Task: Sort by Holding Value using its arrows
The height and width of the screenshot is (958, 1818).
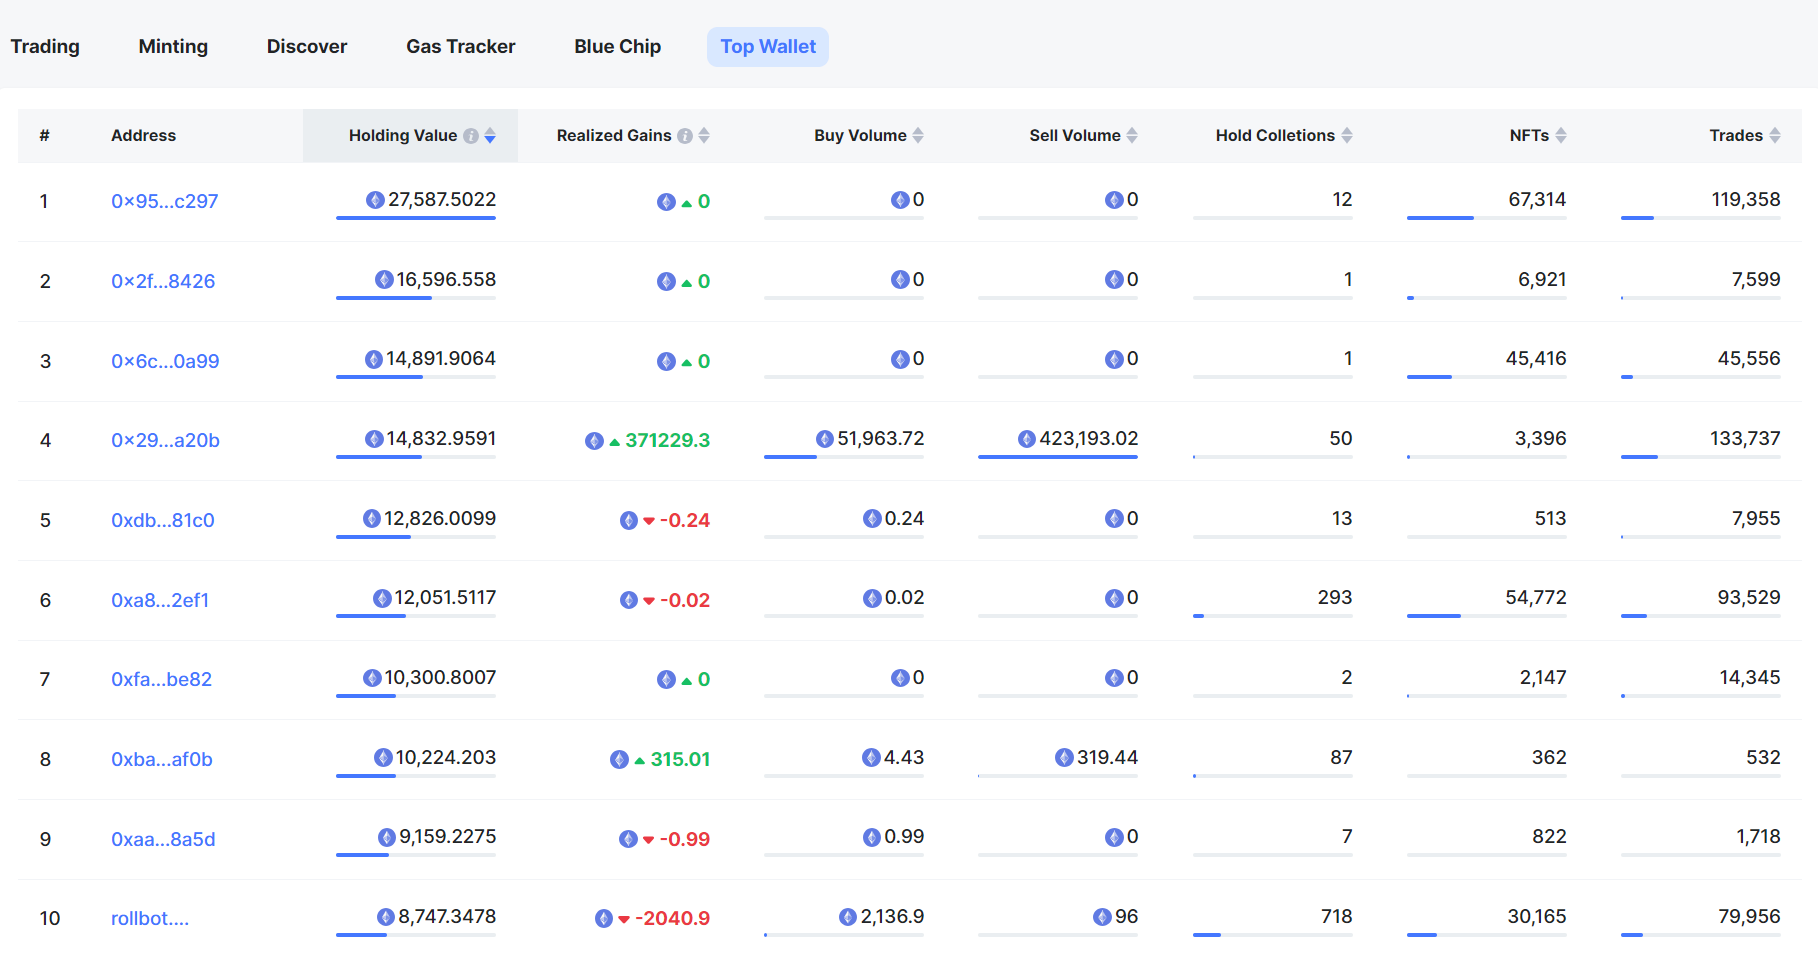Action: (490, 136)
